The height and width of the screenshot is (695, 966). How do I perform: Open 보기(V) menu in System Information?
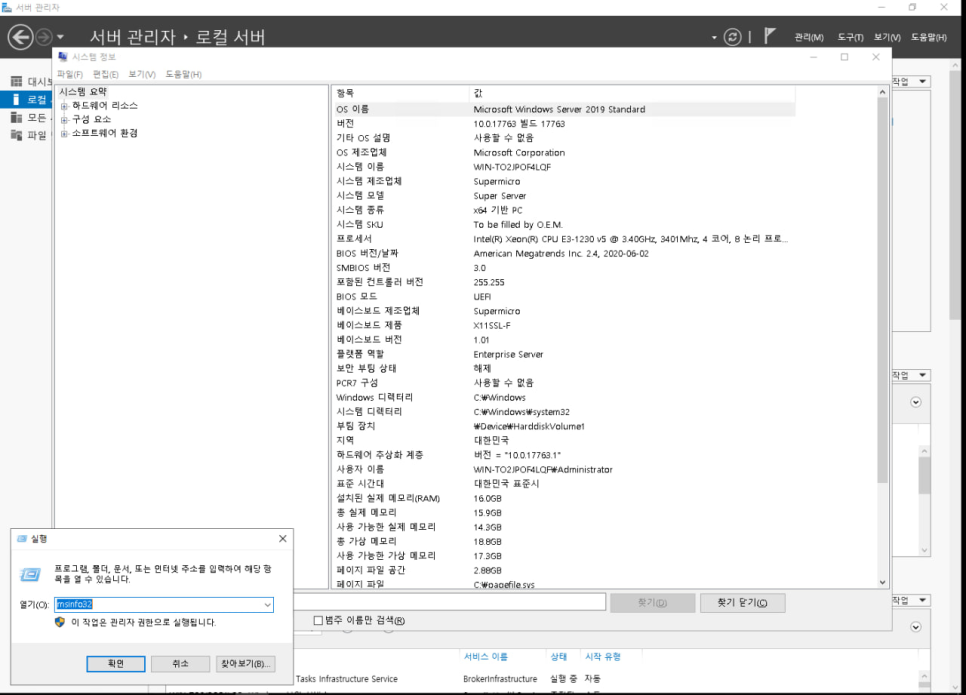(x=142, y=74)
